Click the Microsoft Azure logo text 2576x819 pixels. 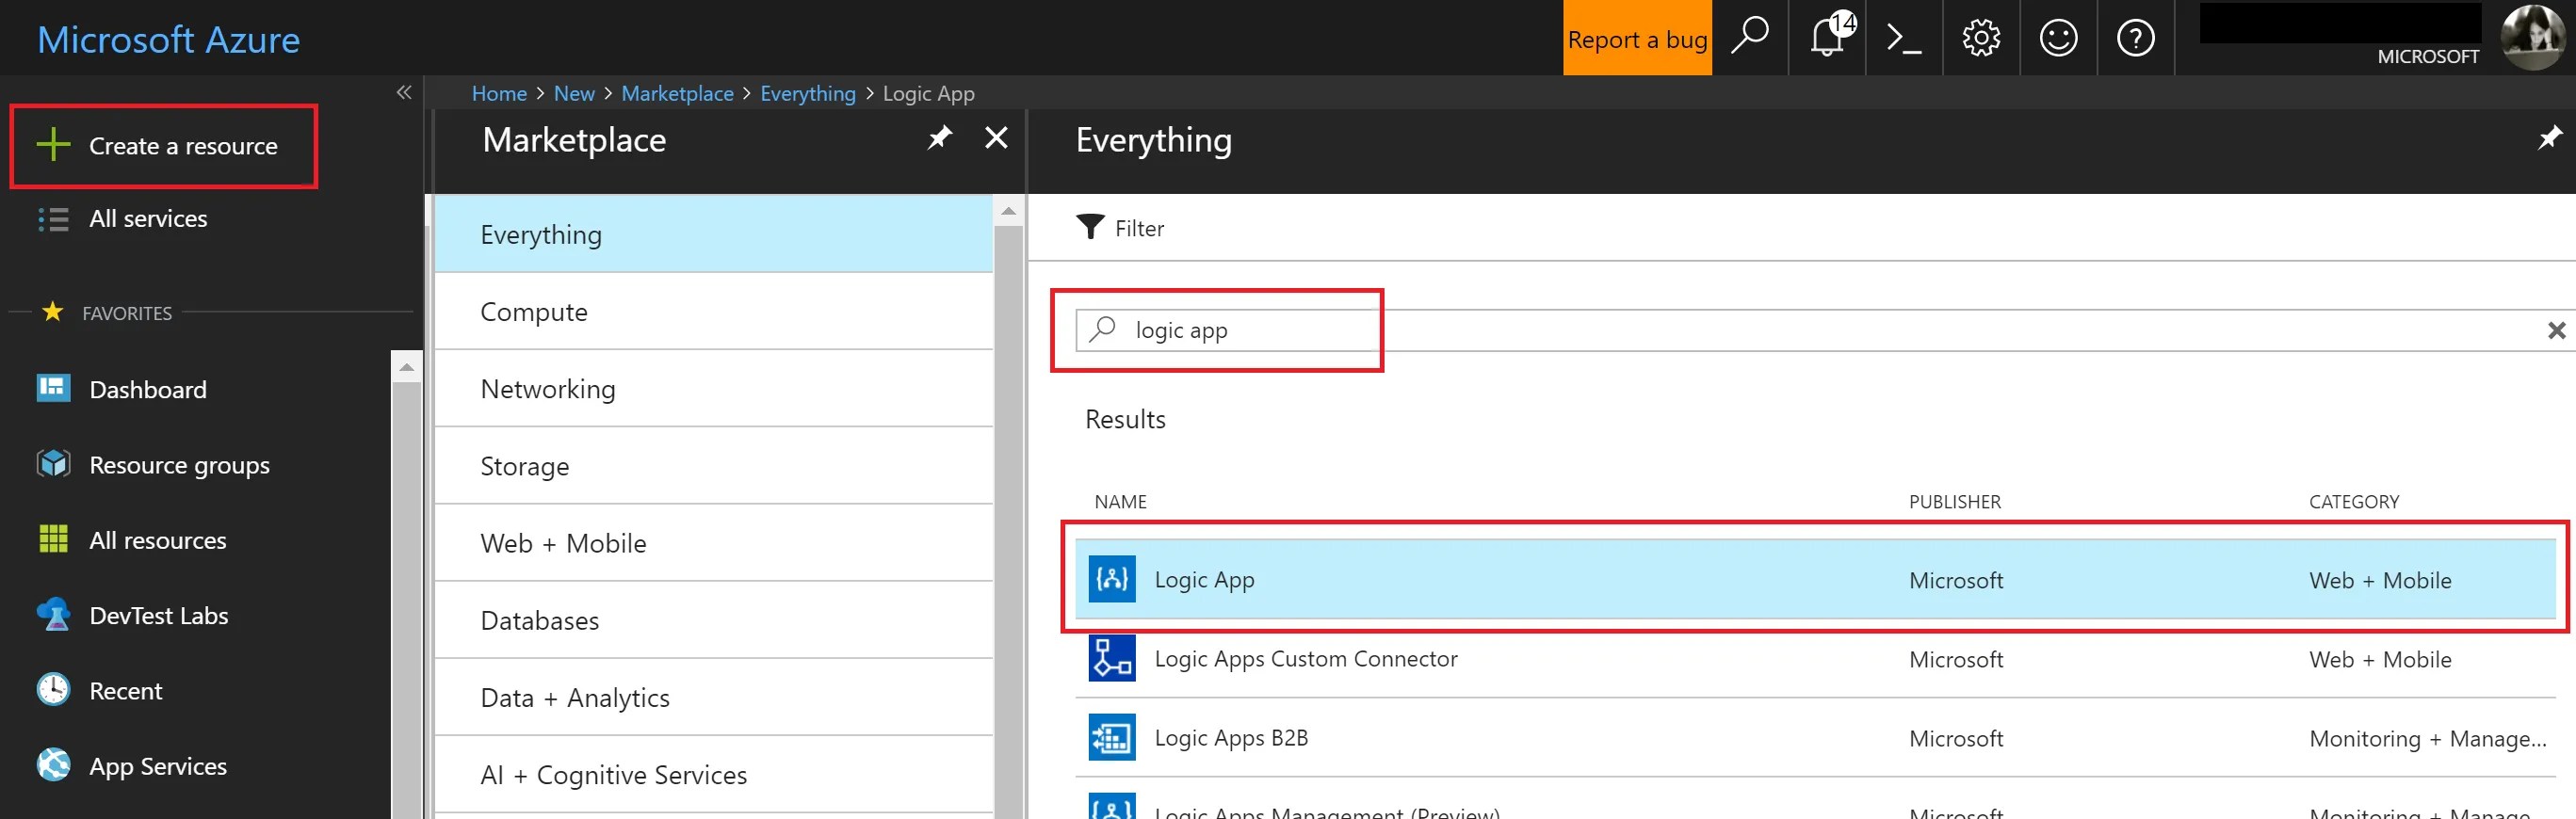click(x=168, y=39)
